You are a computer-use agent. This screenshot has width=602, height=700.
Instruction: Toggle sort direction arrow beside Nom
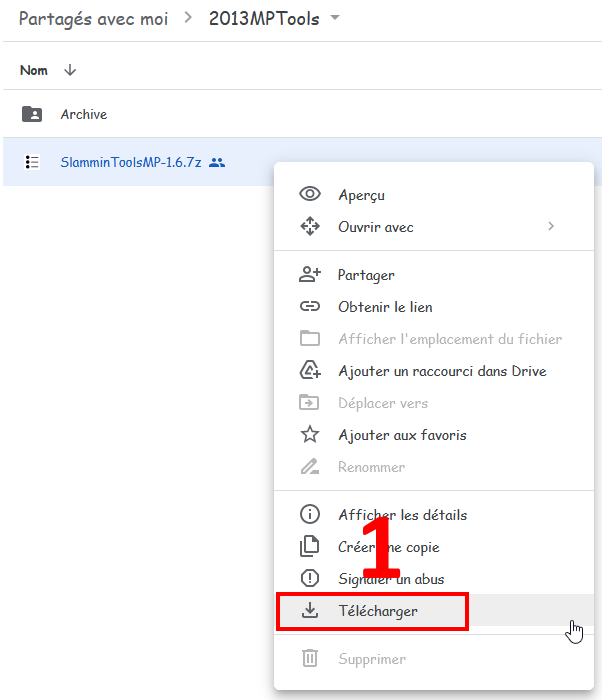(70, 70)
